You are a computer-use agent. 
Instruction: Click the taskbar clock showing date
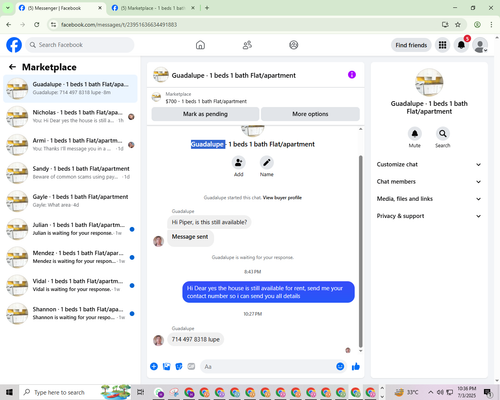pyautogui.click(x=467, y=392)
